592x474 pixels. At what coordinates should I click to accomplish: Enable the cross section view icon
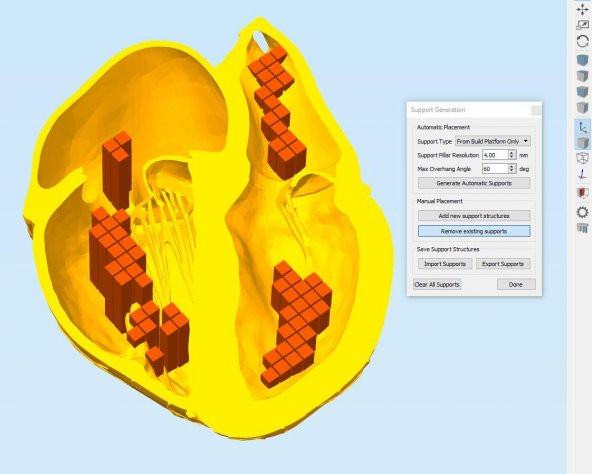[x=583, y=193]
